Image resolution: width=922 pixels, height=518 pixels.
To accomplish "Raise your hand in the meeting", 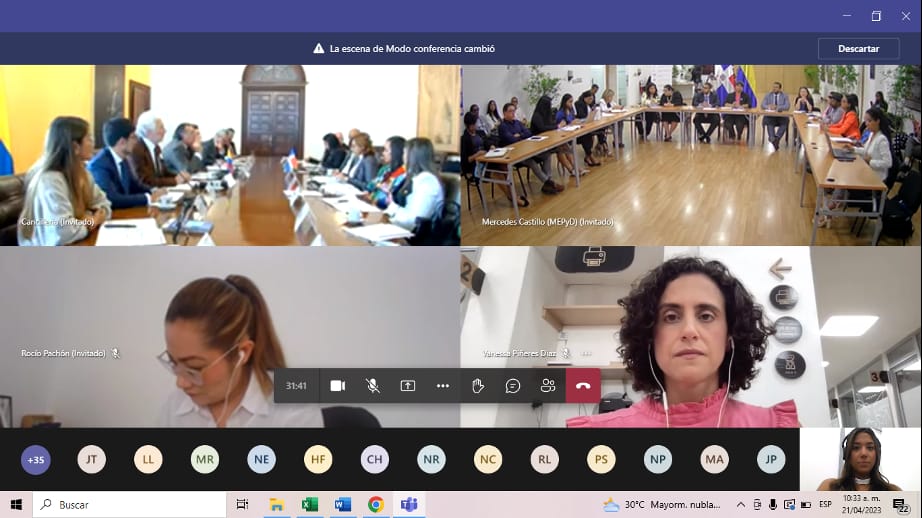I will click(478, 386).
